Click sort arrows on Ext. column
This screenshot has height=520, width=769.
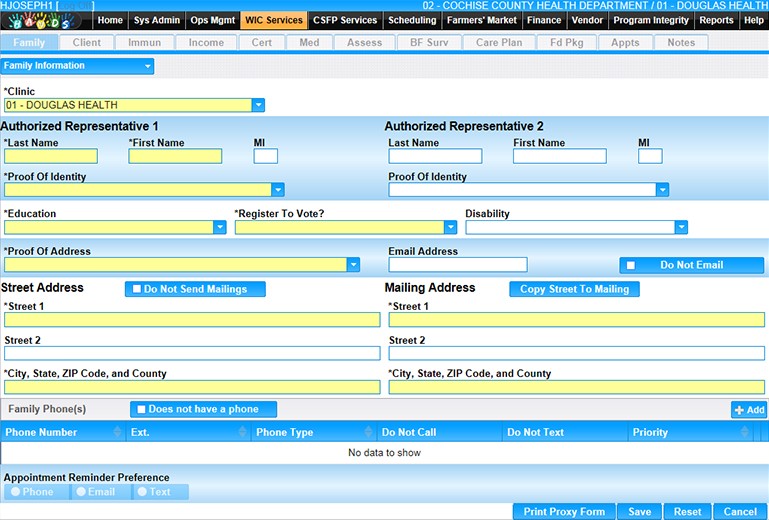click(242, 433)
